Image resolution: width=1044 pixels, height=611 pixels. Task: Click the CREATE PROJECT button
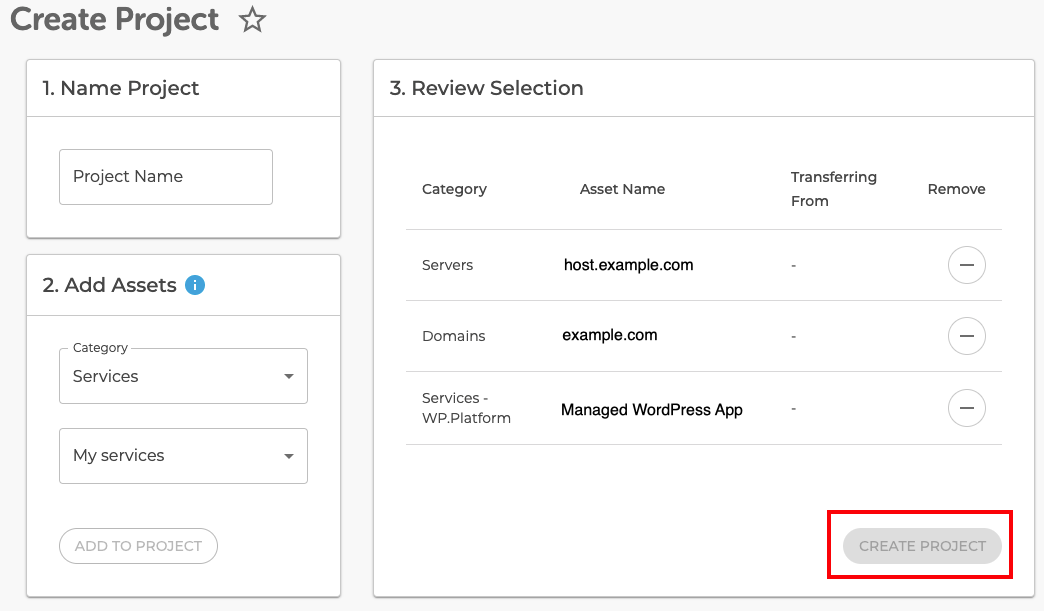coord(921,545)
